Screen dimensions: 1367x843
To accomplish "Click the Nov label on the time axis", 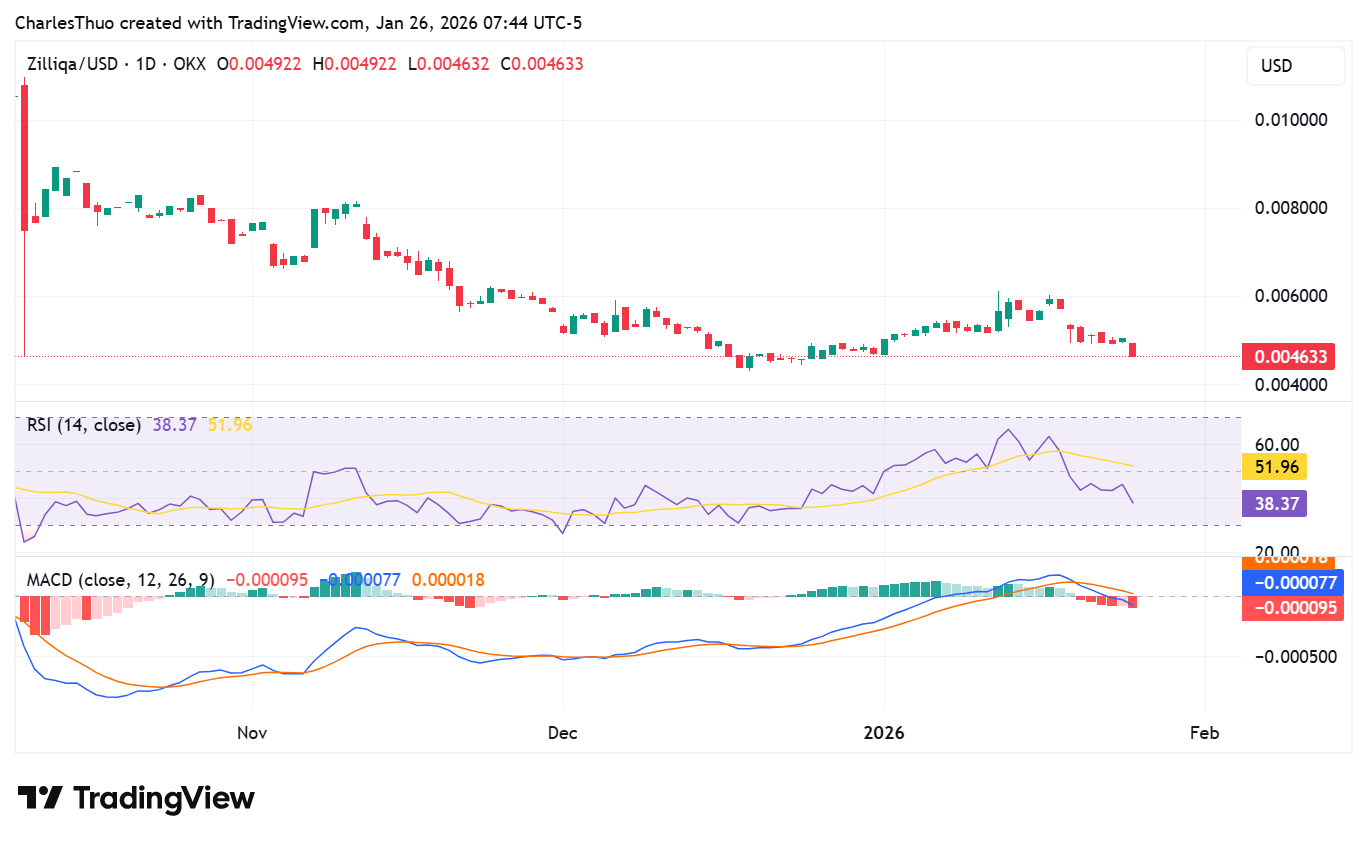I will [x=252, y=732].
